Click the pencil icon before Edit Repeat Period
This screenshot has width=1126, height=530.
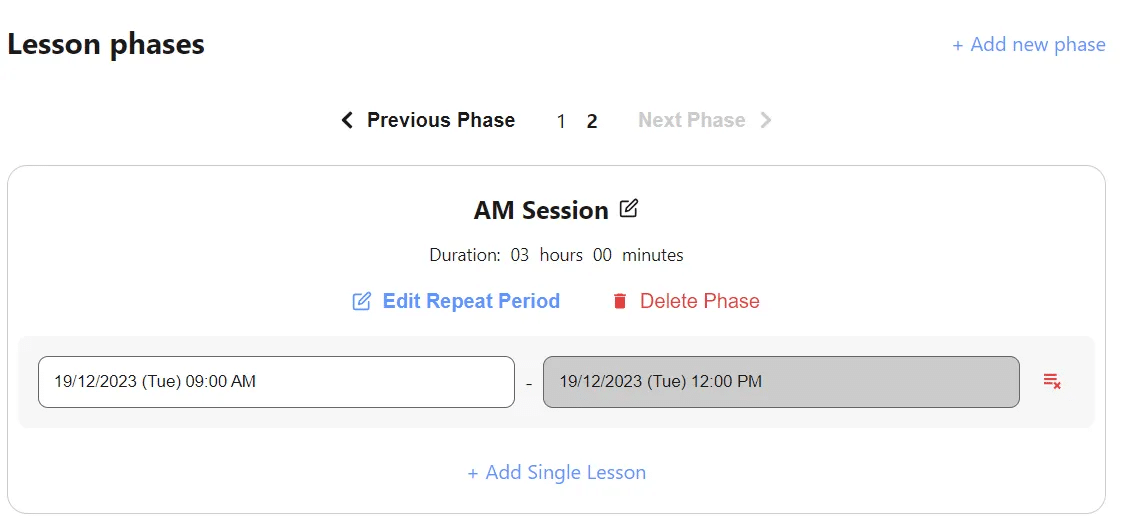(x=362, y=301)
